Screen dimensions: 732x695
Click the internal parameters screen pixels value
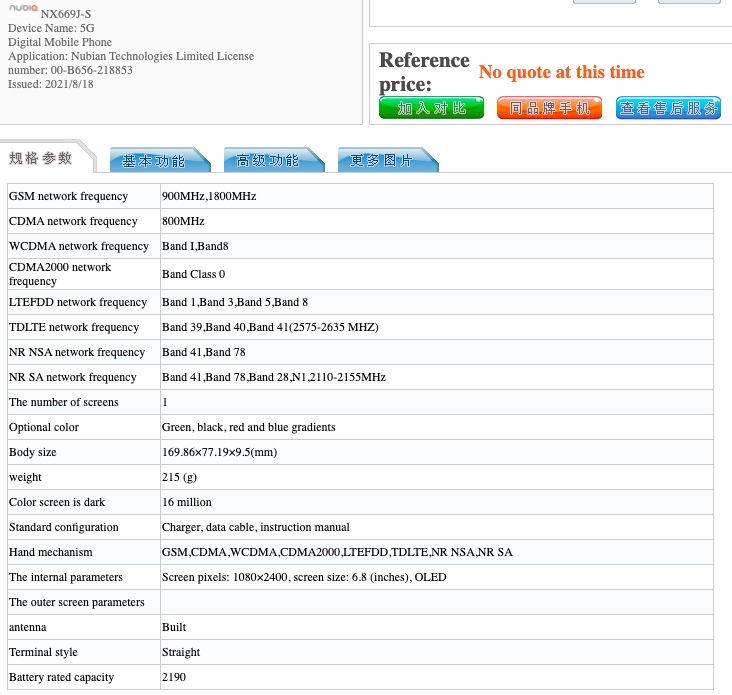tap(304, 577)
